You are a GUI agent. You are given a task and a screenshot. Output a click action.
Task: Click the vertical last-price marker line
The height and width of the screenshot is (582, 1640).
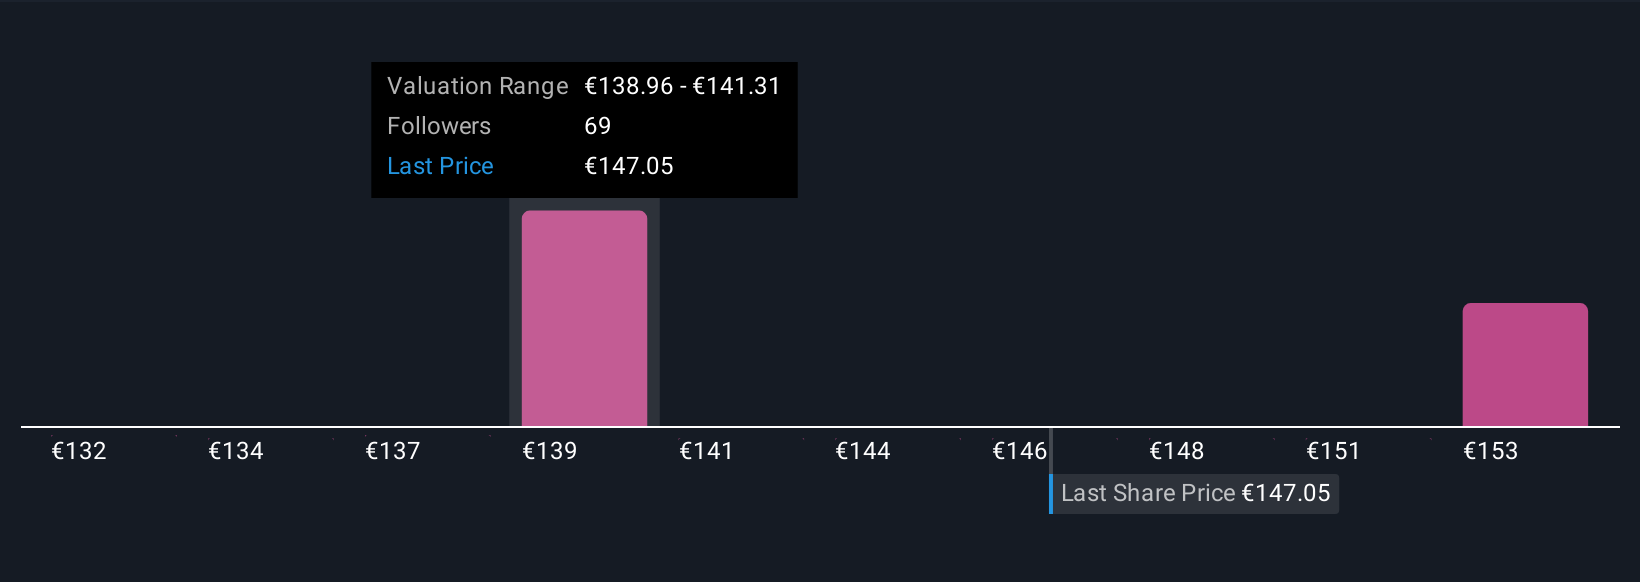tap(1051, 470)
